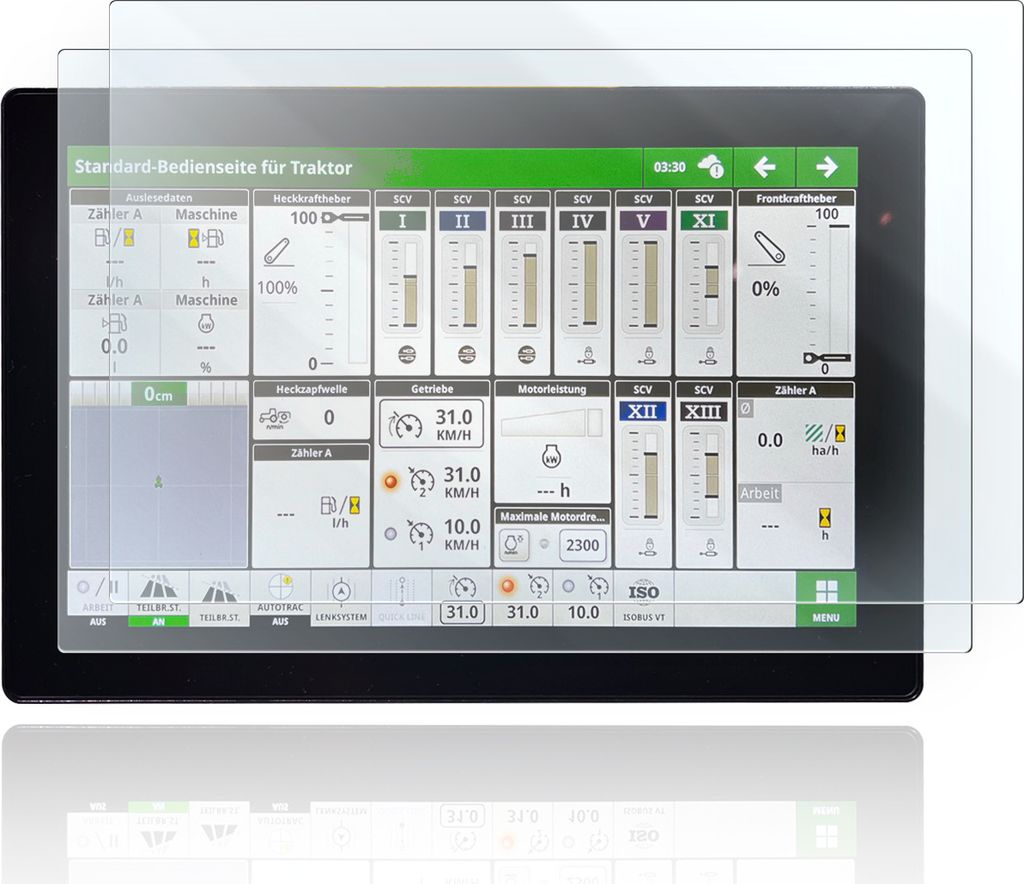The image size is (1024, 884).
Task: Open SCV XII valve tile
Action: click(x=643, y=475)
